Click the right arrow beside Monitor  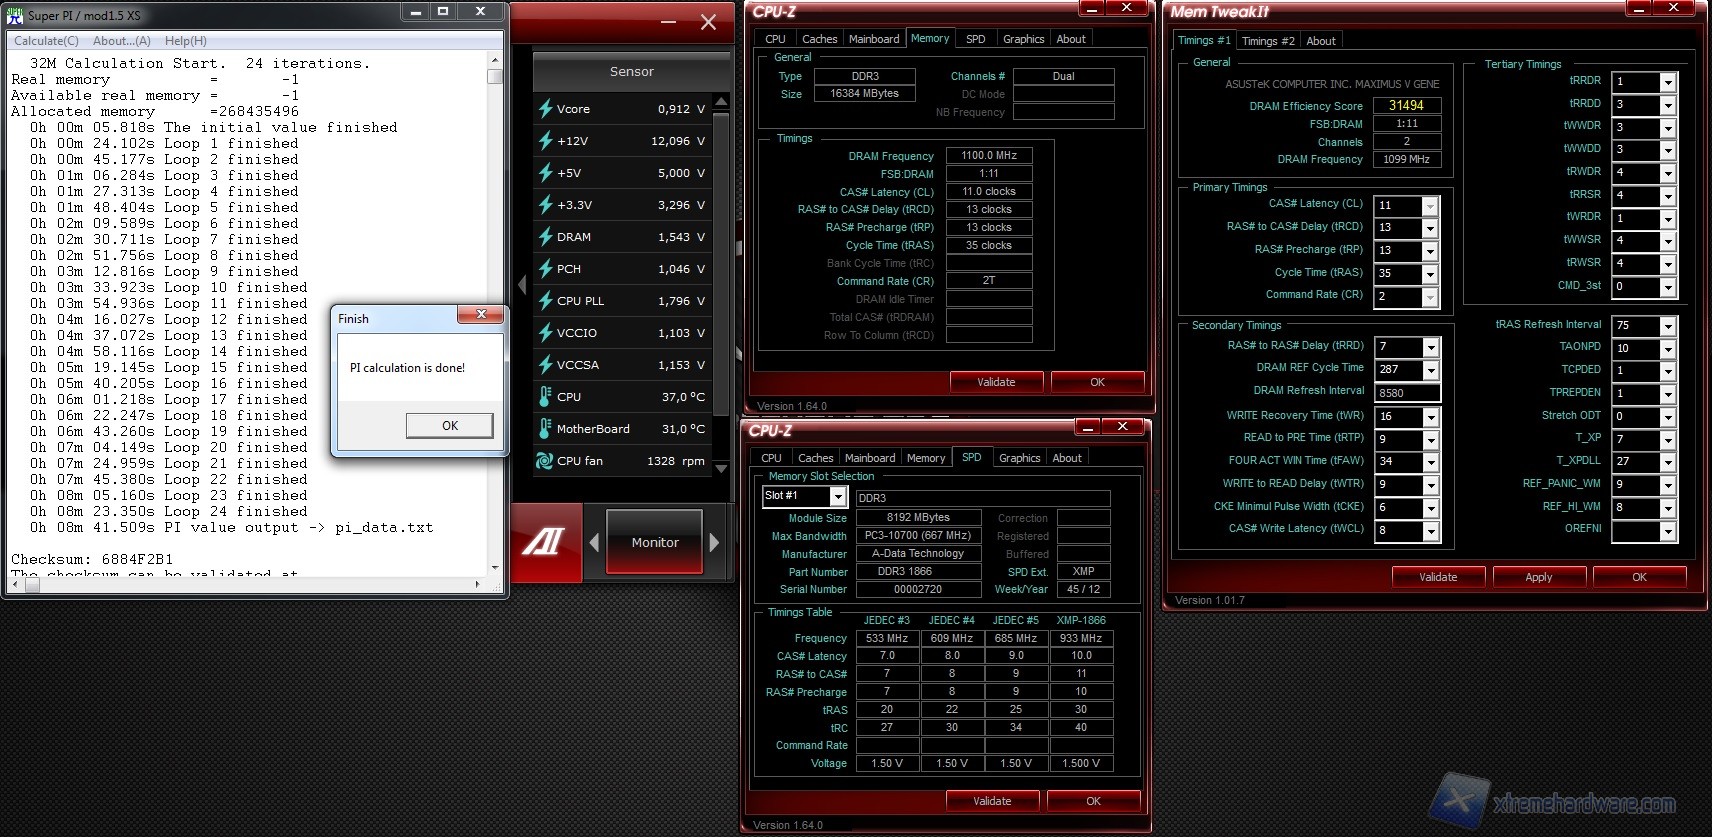tap(714, 543)
